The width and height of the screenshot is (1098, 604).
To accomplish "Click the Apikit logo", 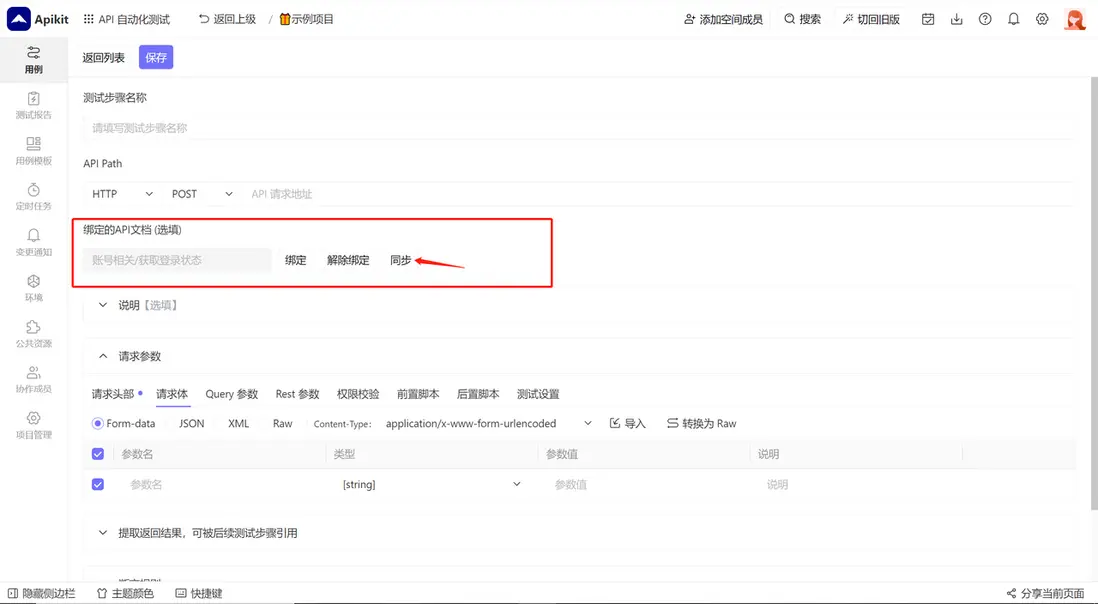I will 38,20.
